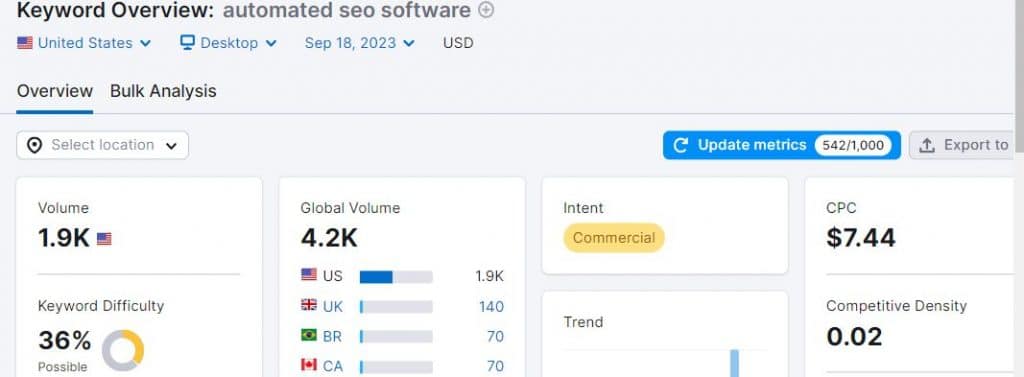Click the United States flag icon

(25, 43)
